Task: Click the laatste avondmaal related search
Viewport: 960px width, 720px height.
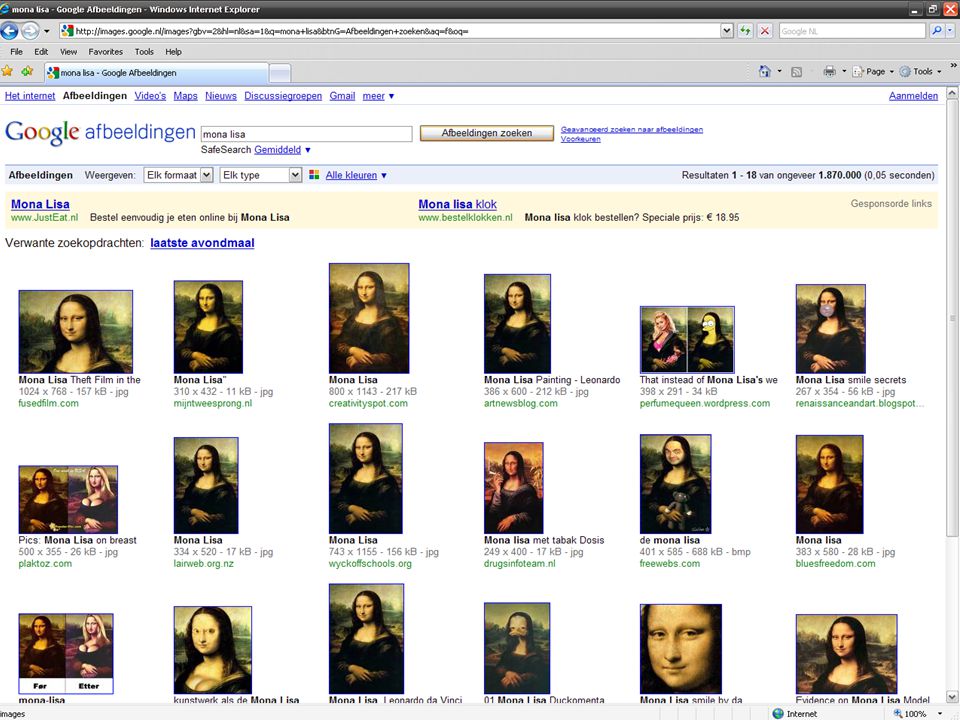Action: coord(202,243)
